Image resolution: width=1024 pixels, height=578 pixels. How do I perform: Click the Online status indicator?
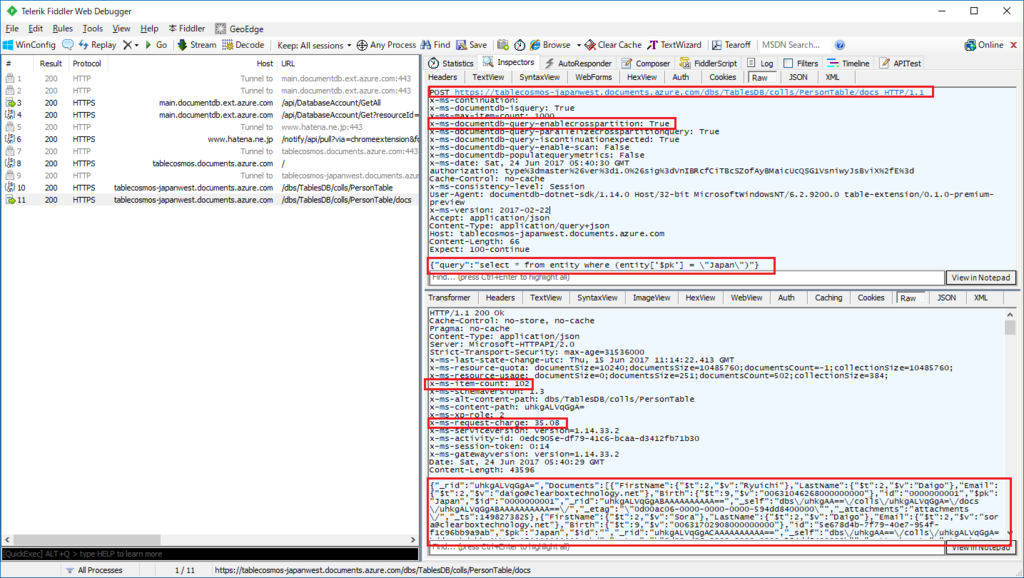984,45
